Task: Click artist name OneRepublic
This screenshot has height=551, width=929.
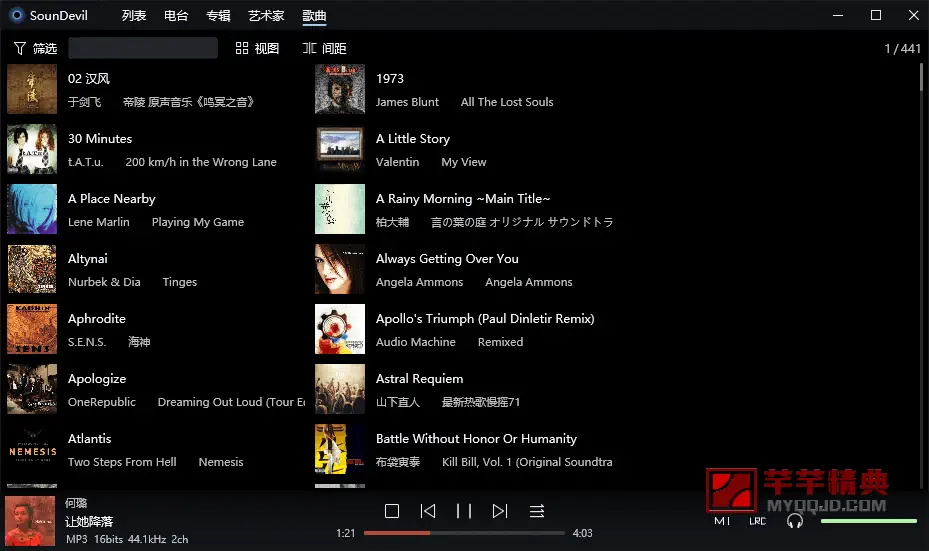Action: point(102,402)
